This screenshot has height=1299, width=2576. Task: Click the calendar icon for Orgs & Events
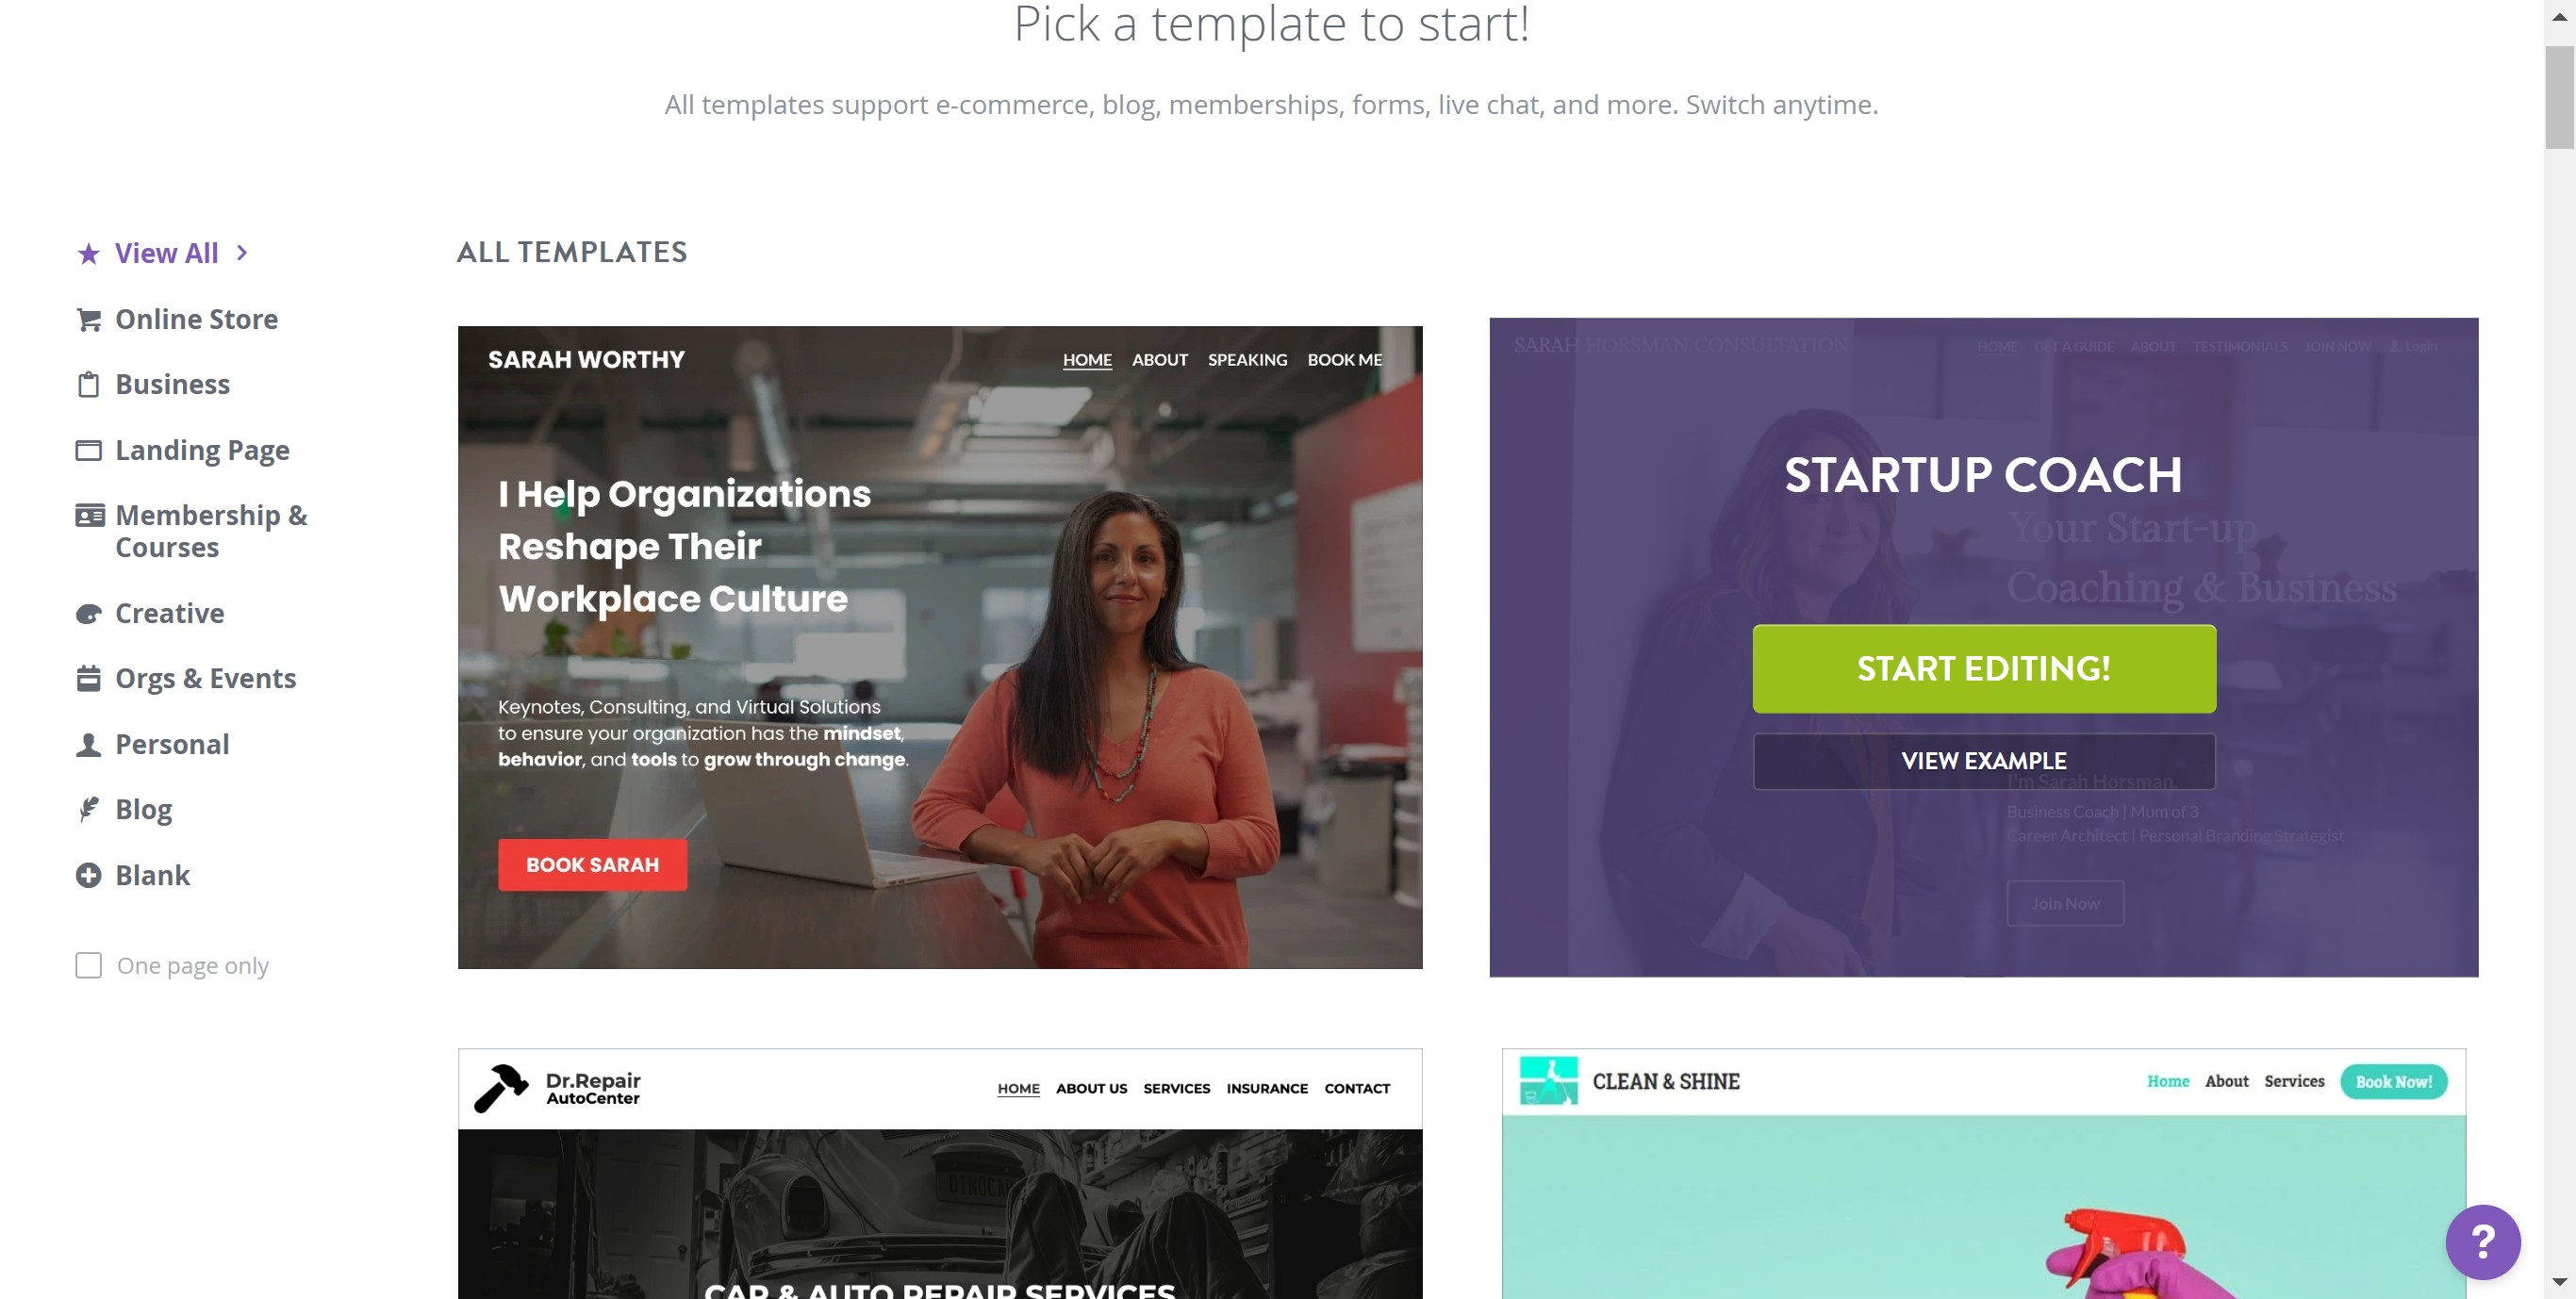pos(88,679)
